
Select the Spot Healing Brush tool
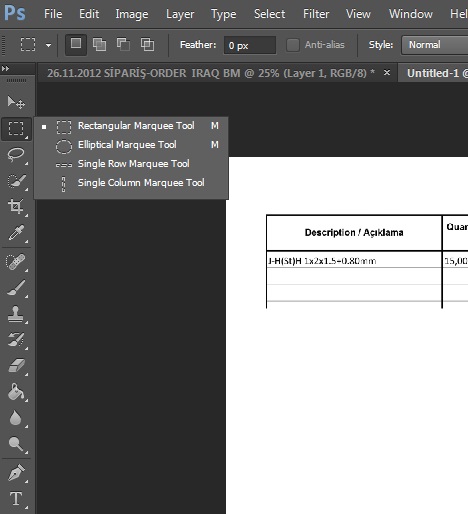16,262
